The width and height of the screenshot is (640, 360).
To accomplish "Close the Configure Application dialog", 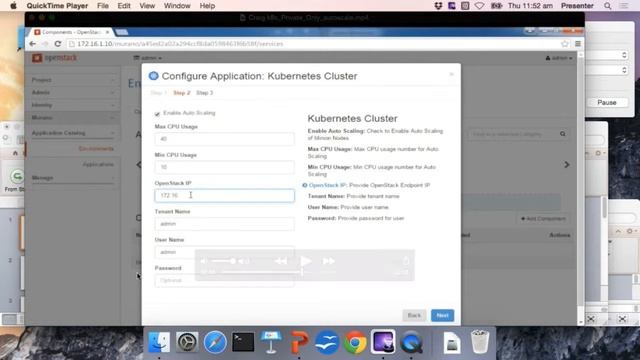I will (x=451, y=74).
